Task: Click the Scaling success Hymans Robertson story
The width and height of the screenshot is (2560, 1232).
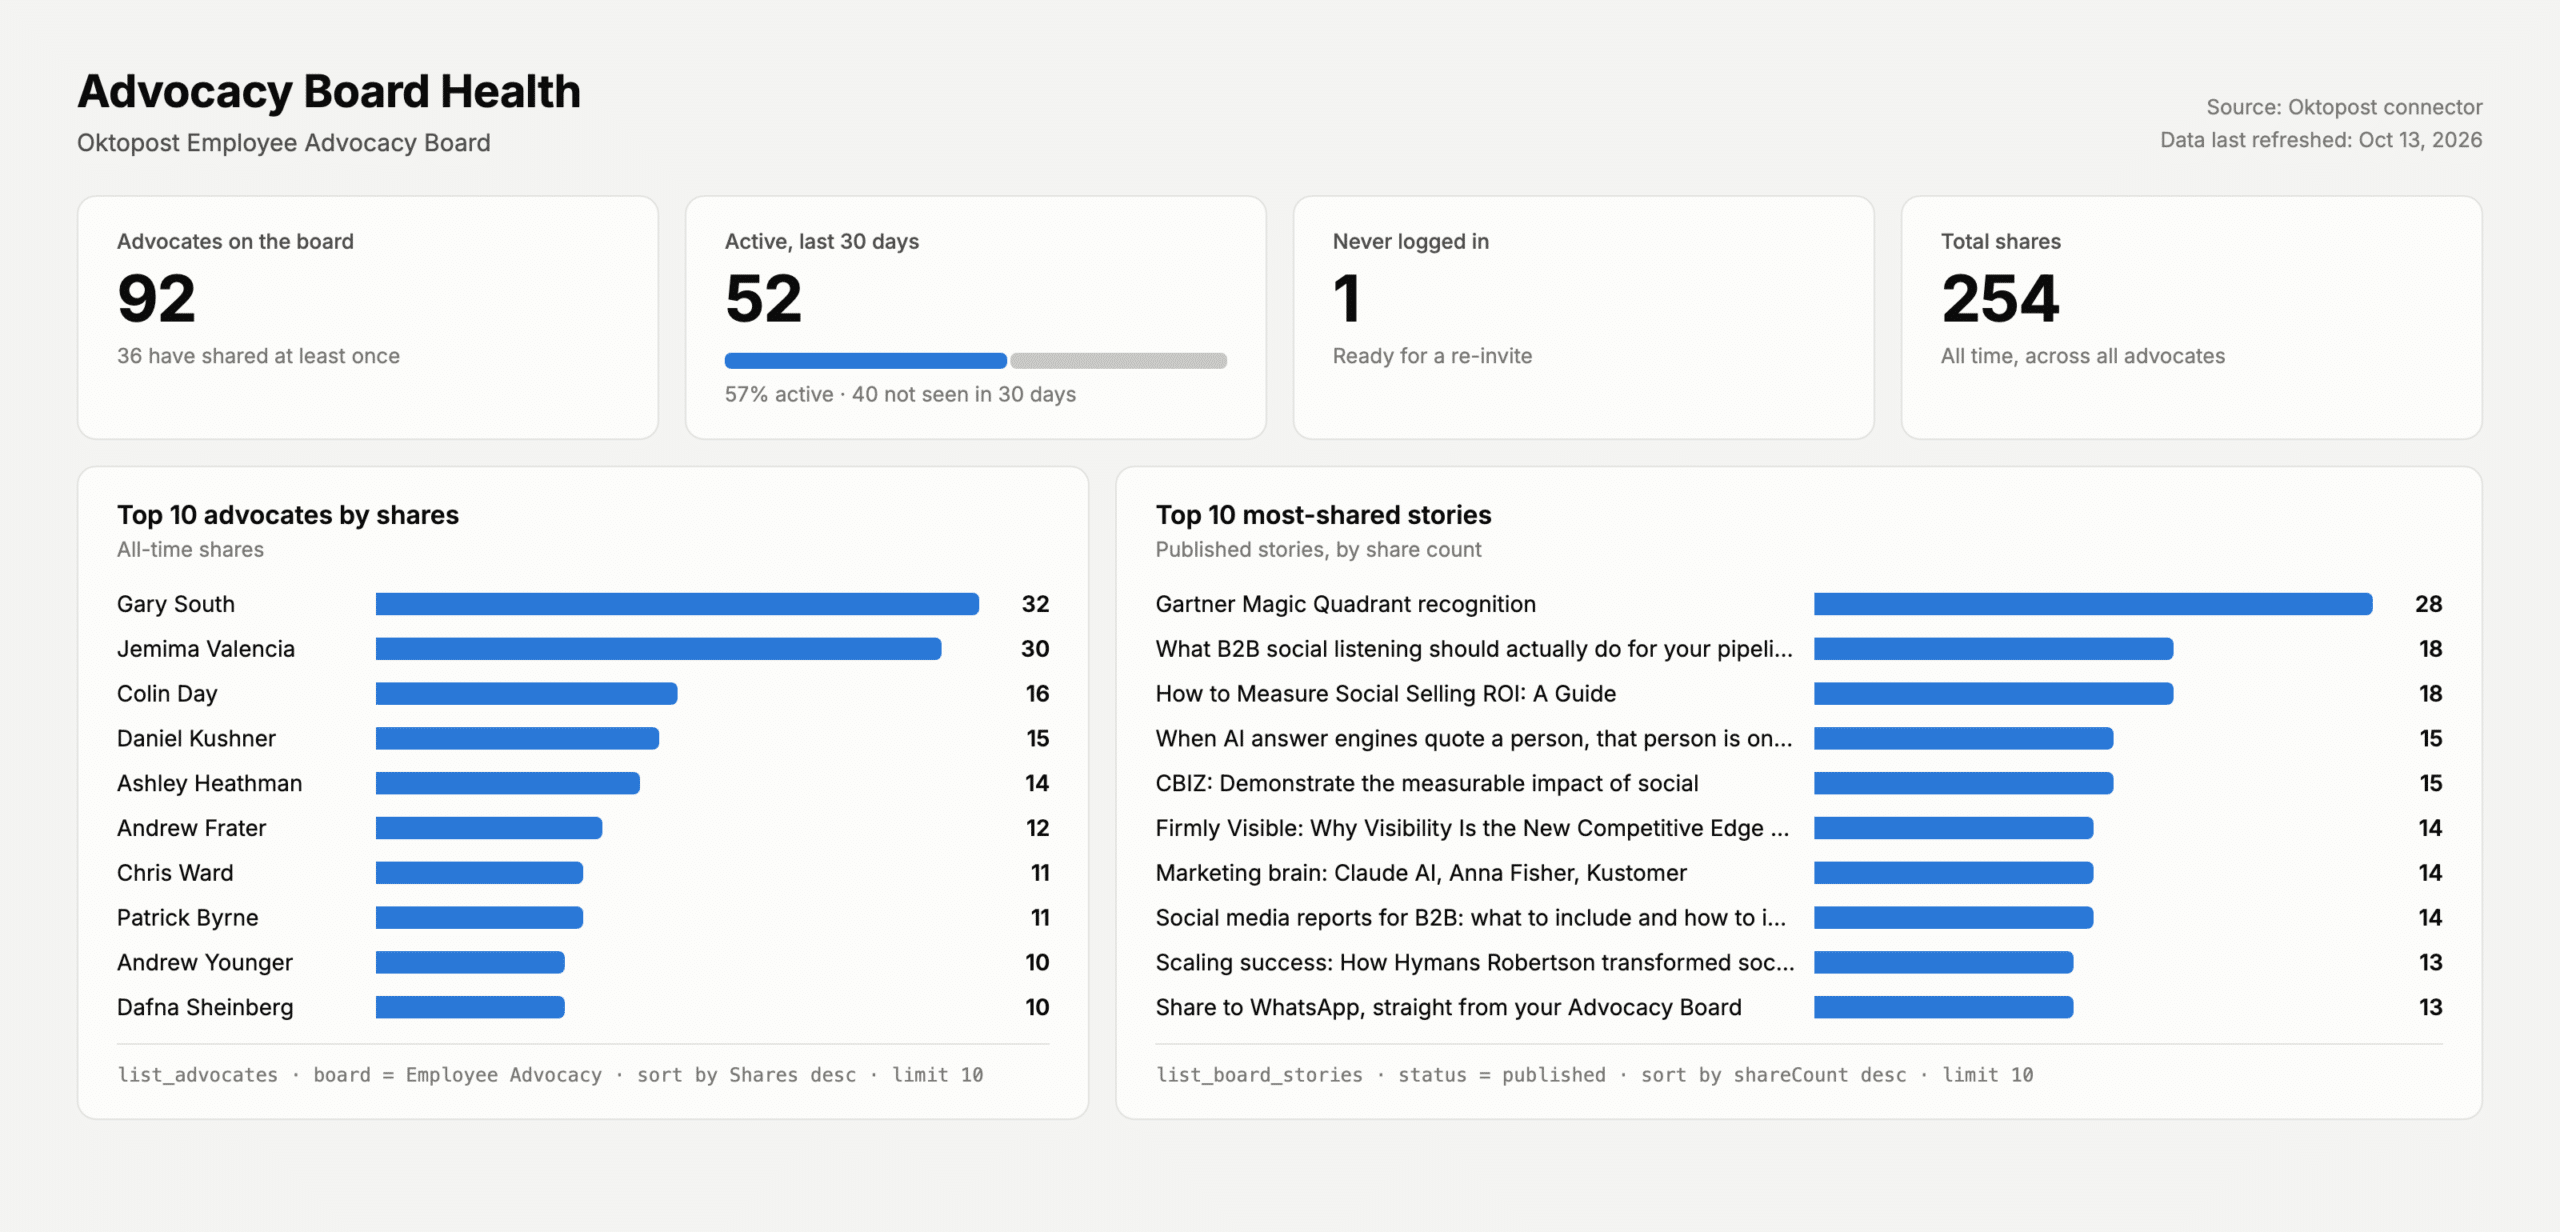Action: click(x=1475, y=963)
